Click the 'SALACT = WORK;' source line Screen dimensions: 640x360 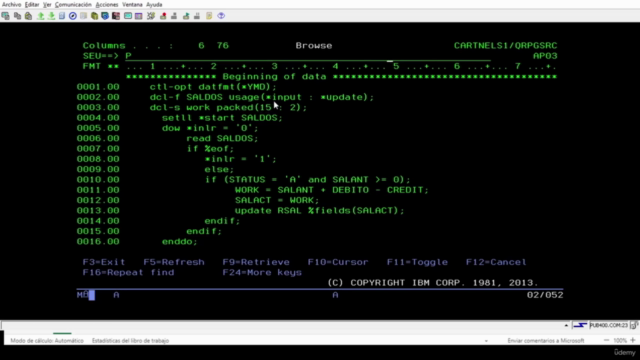click(x=277, y=200)
